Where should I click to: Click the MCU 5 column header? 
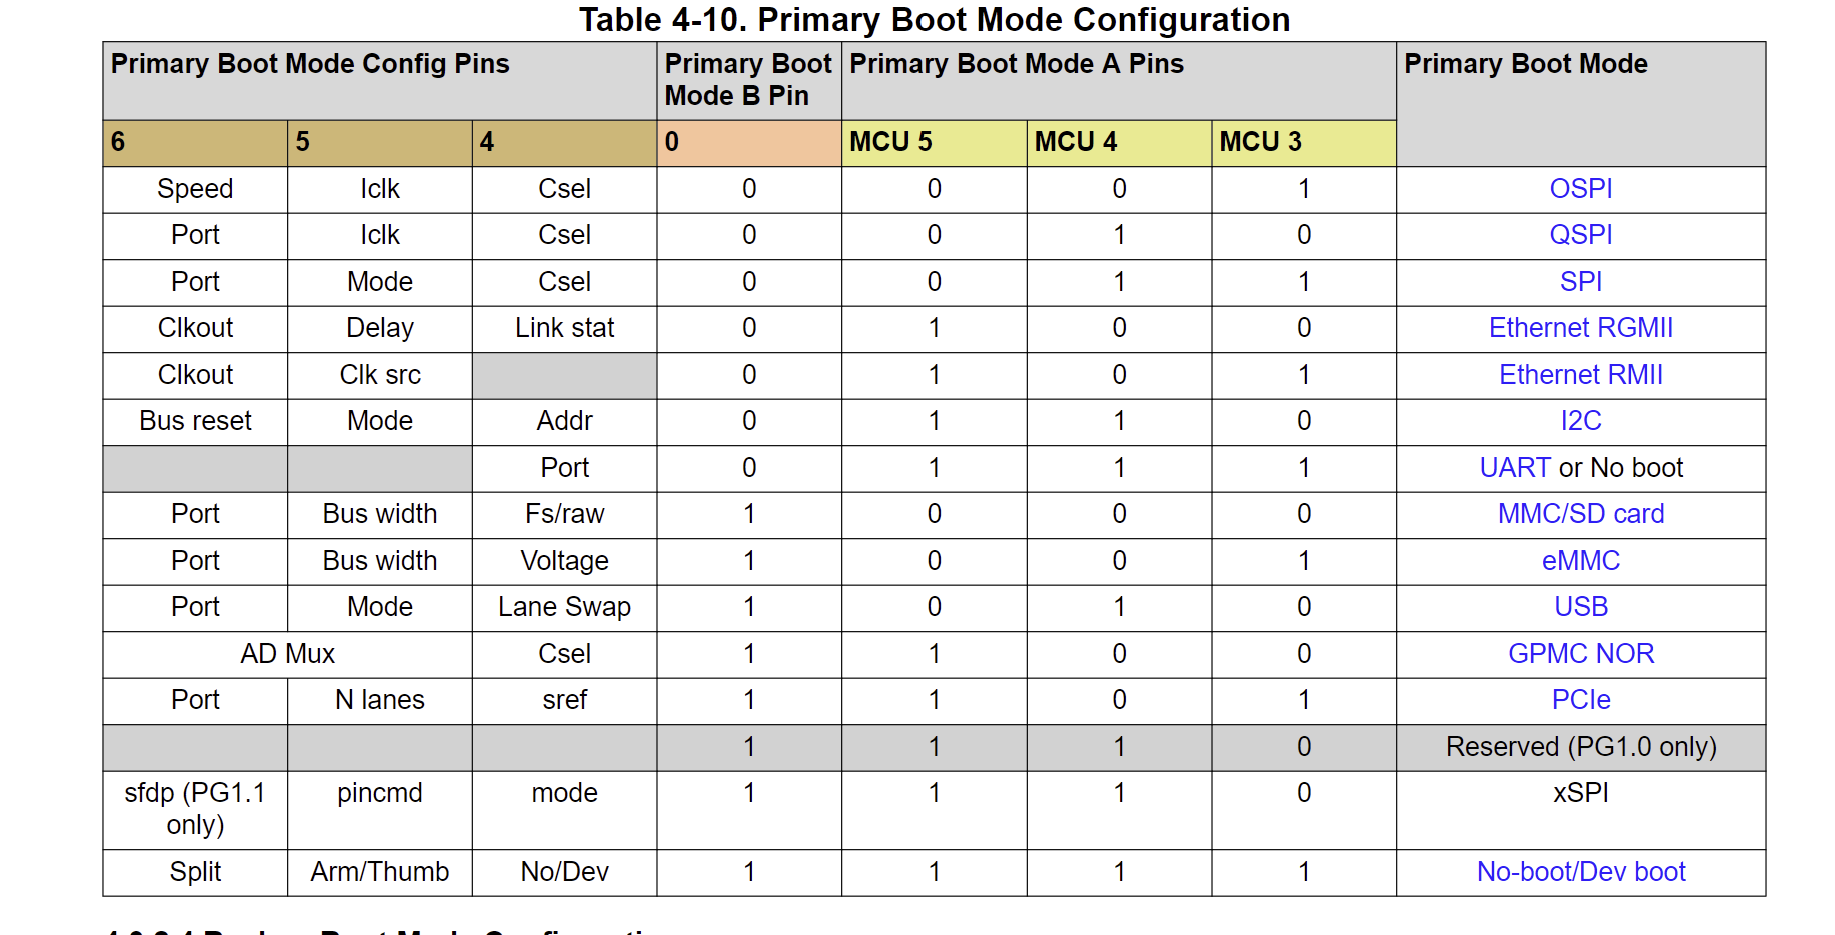[x=933, y=142]
